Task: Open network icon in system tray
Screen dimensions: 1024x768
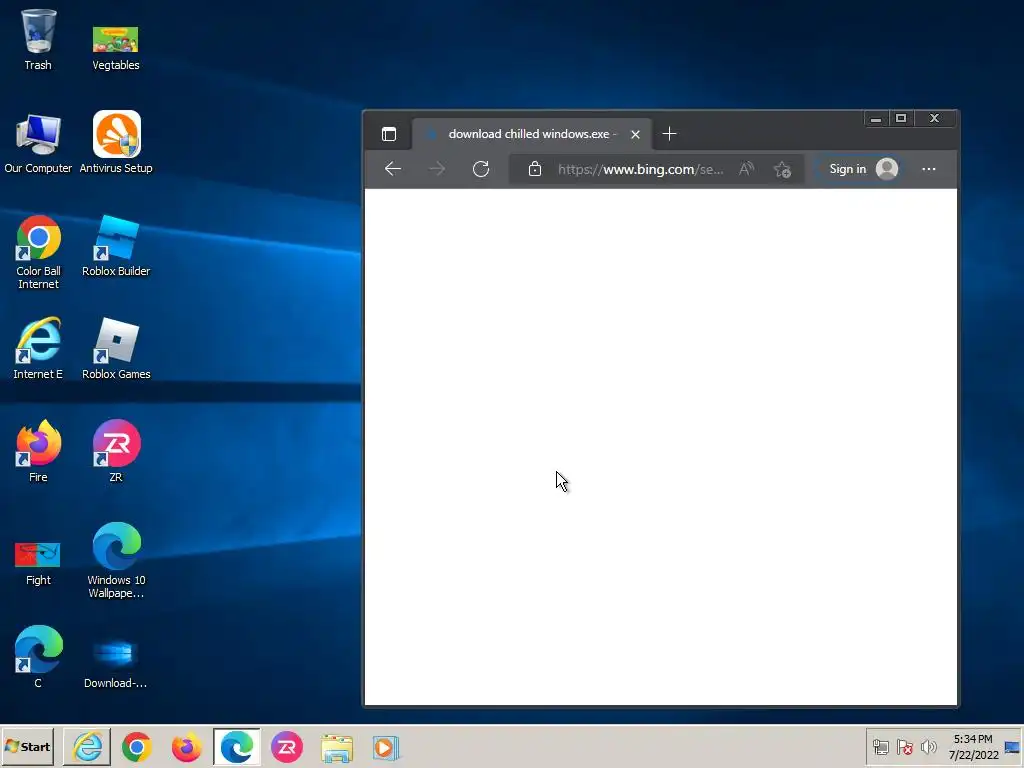Action: pyautogui.click(x=881, y=747)
